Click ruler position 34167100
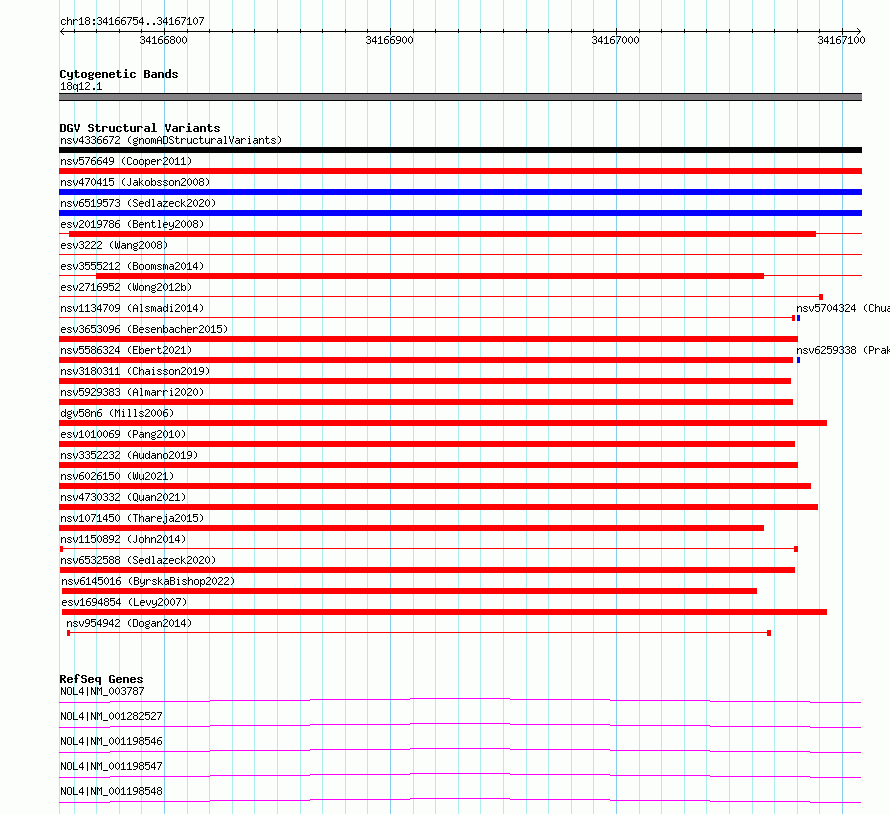The image size is (890, 814). [x=841, y=40]
